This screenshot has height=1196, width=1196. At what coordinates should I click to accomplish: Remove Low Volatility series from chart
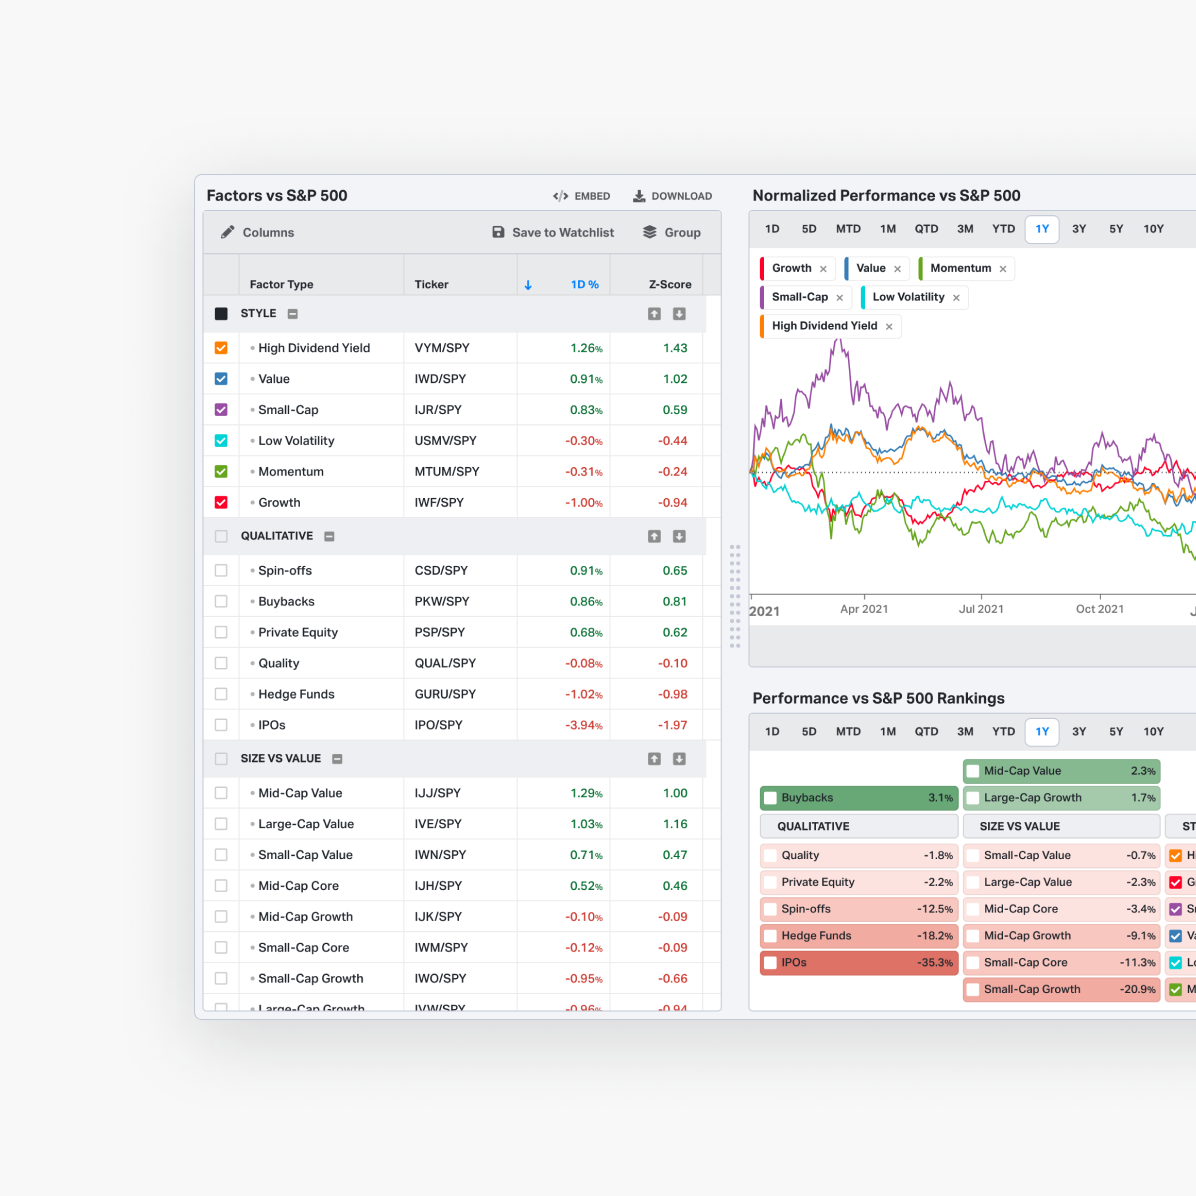point(956,298)
